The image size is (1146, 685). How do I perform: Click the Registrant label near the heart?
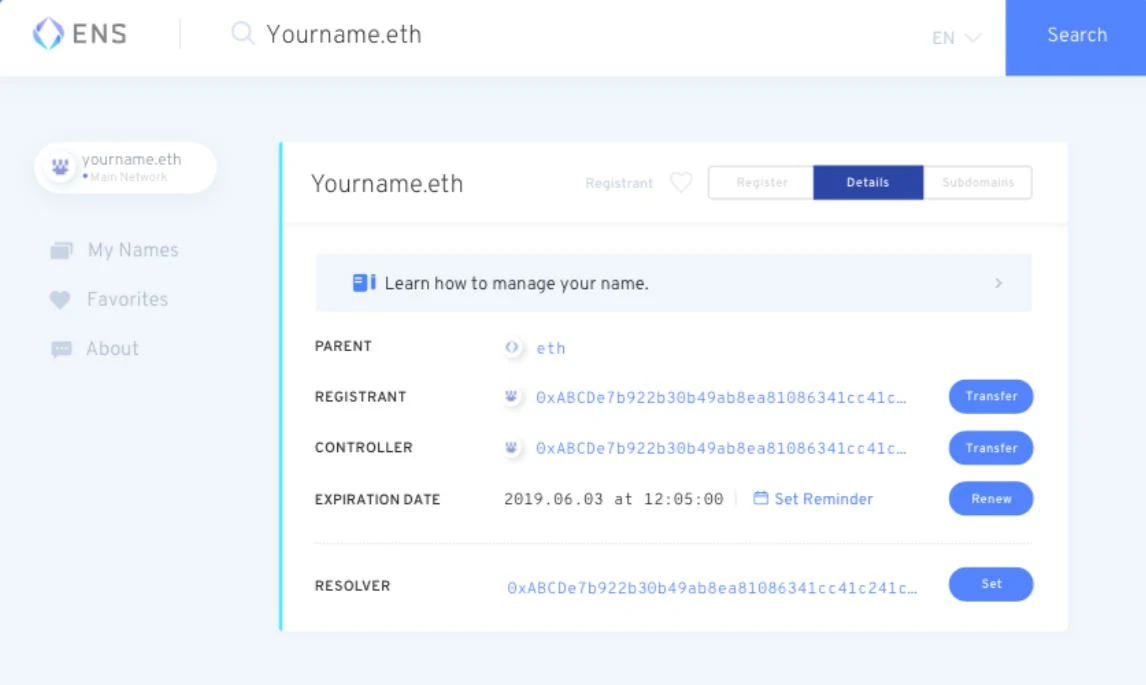tap(618, 183)
